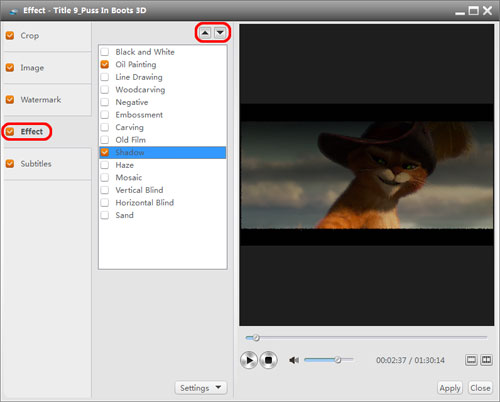Maximize the Effect window
Screen dimensions: 500x402
tap(473, 11)
